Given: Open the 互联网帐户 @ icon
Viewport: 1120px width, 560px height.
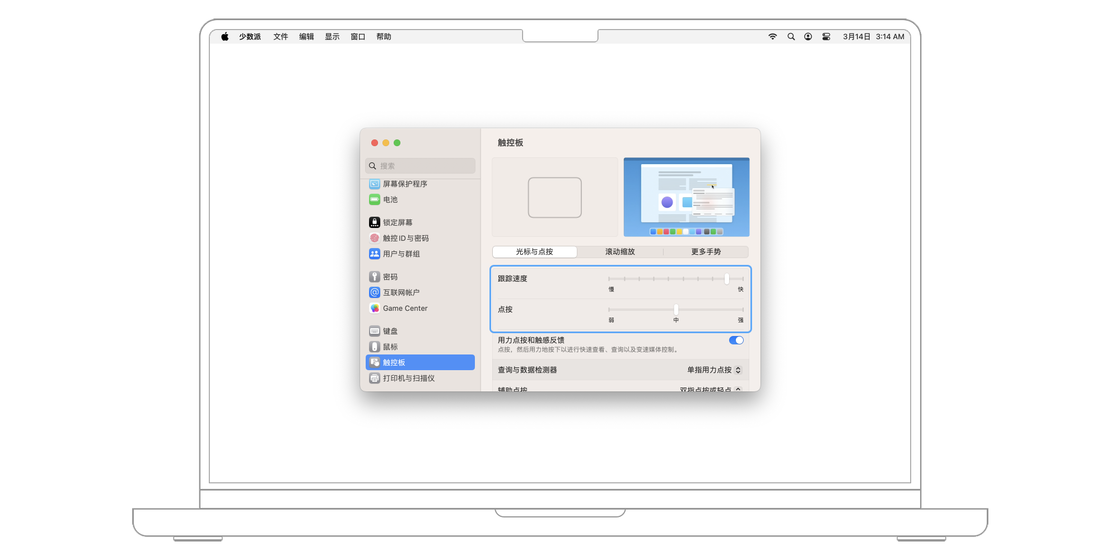Looking at the screenshot, I should pos(374,292).
